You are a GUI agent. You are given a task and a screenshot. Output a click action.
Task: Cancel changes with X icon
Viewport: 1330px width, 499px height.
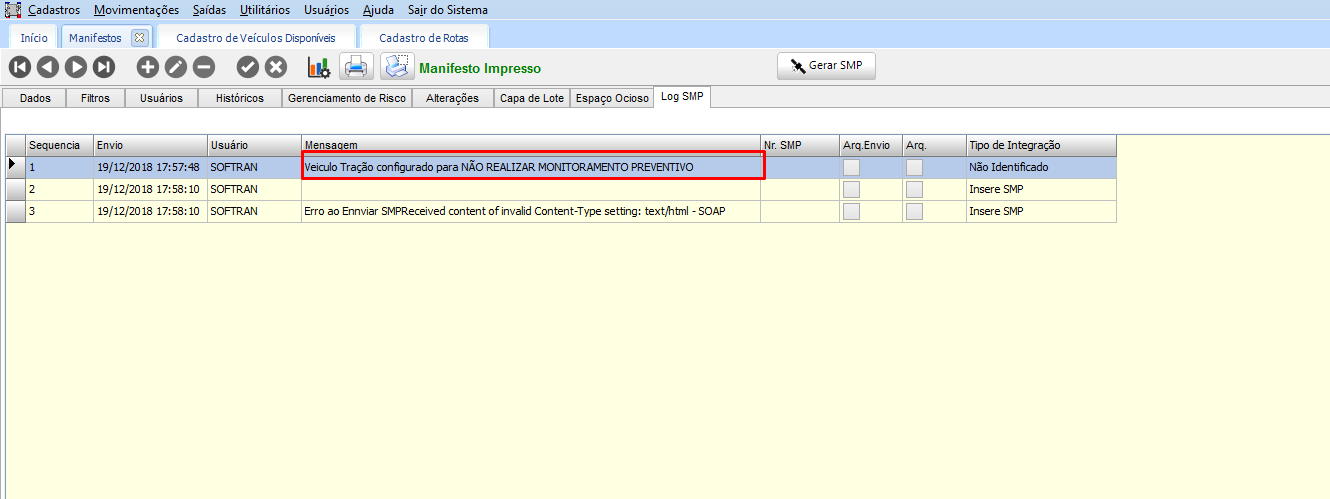coord(276,67)
